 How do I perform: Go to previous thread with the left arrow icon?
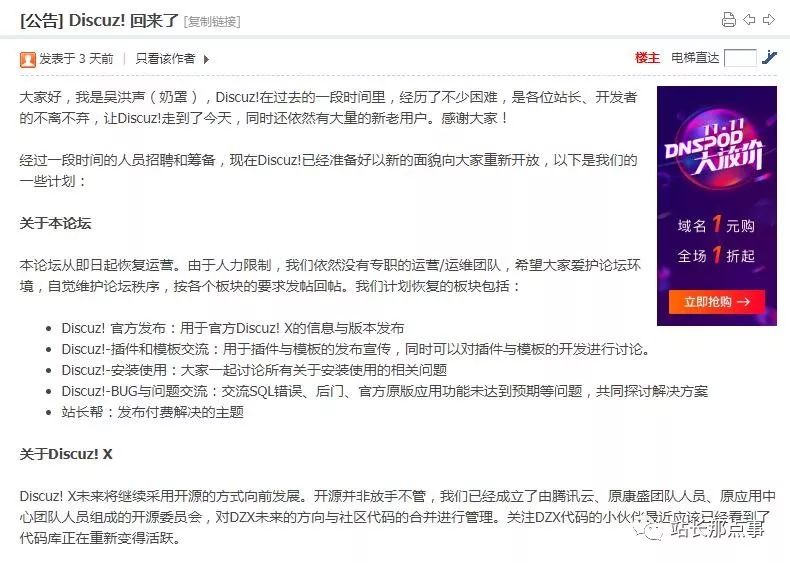coord(749,20)
